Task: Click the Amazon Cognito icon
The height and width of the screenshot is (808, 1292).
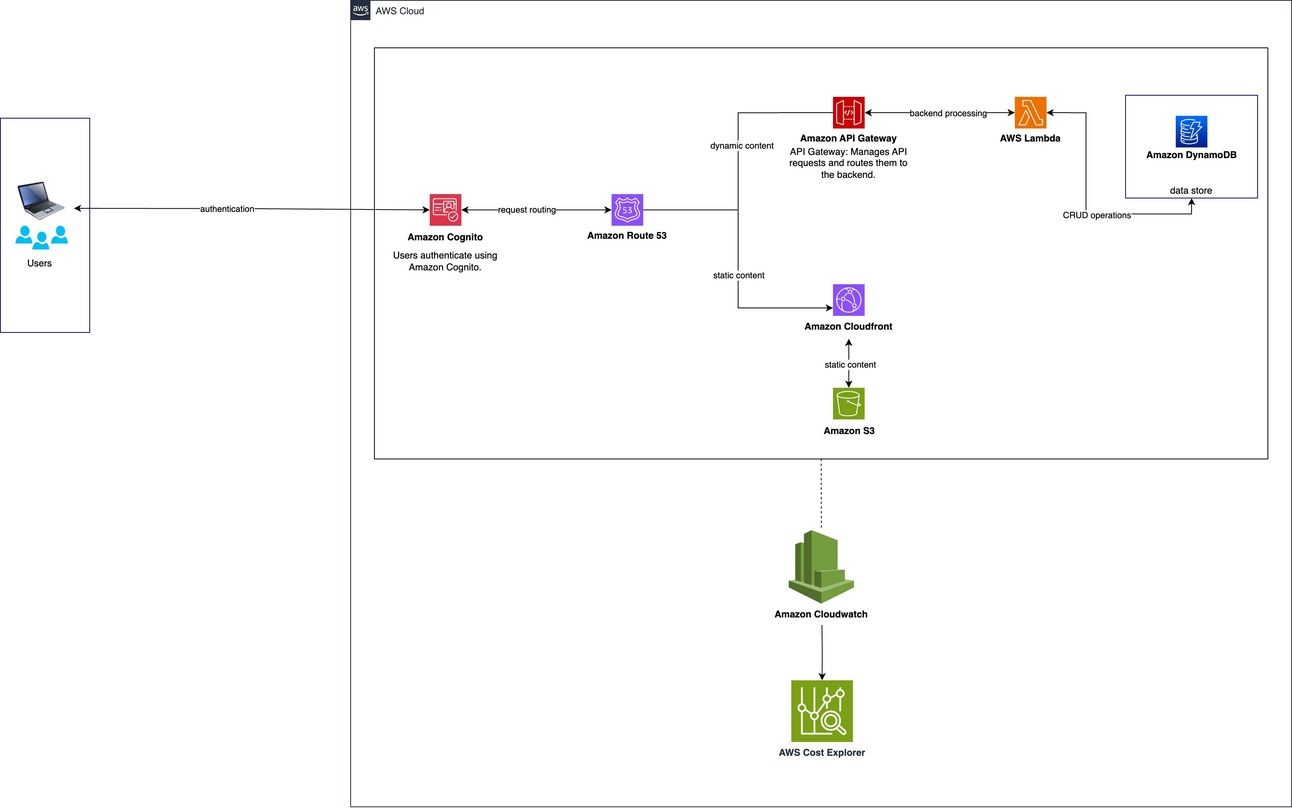Action: 445,210
